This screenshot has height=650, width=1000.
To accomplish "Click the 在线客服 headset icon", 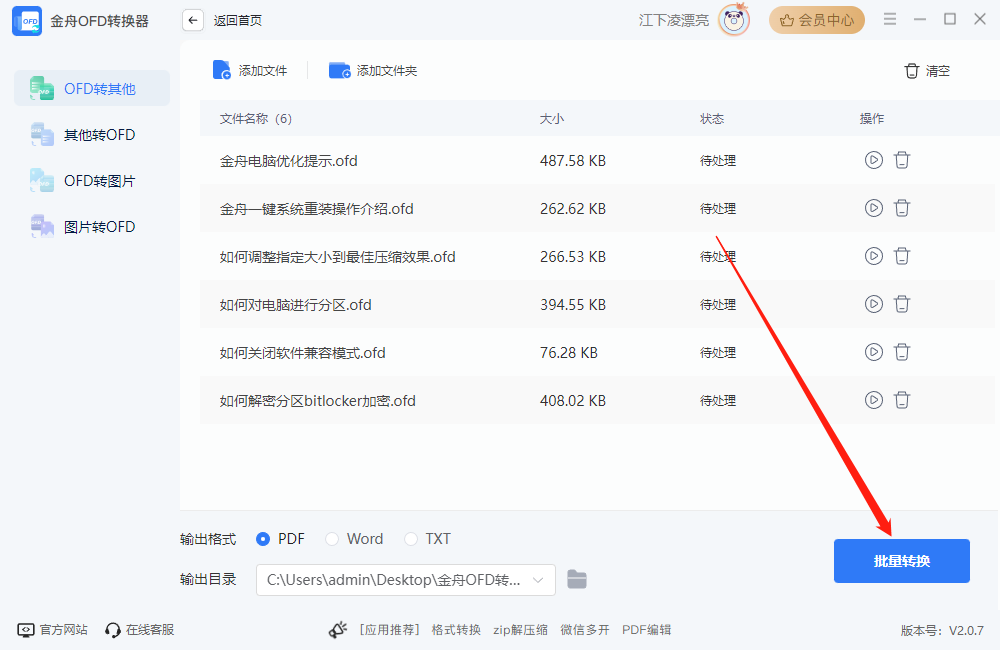I will pyautogui.click(x=113, y=630).
